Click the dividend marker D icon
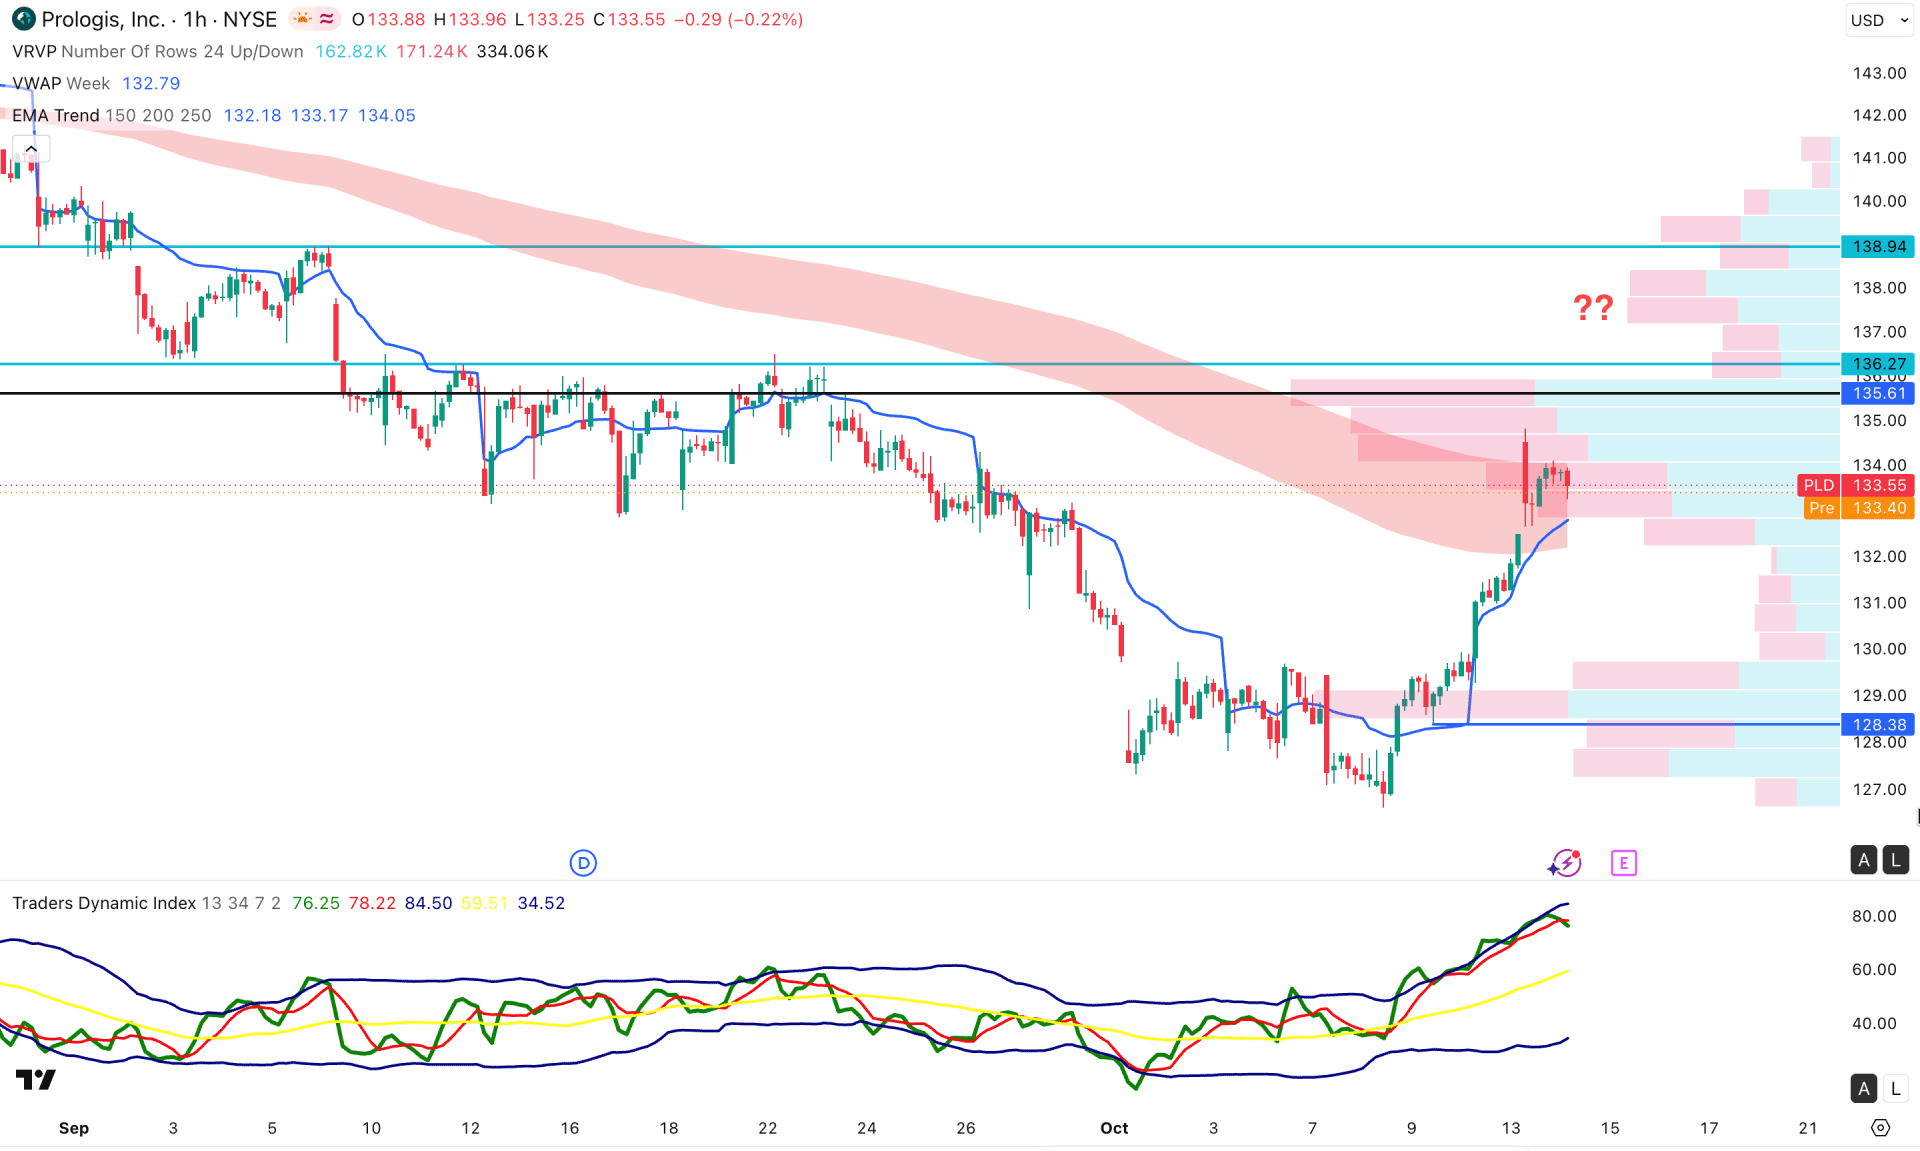The image size is (1920, 1151). pos(583,863)
